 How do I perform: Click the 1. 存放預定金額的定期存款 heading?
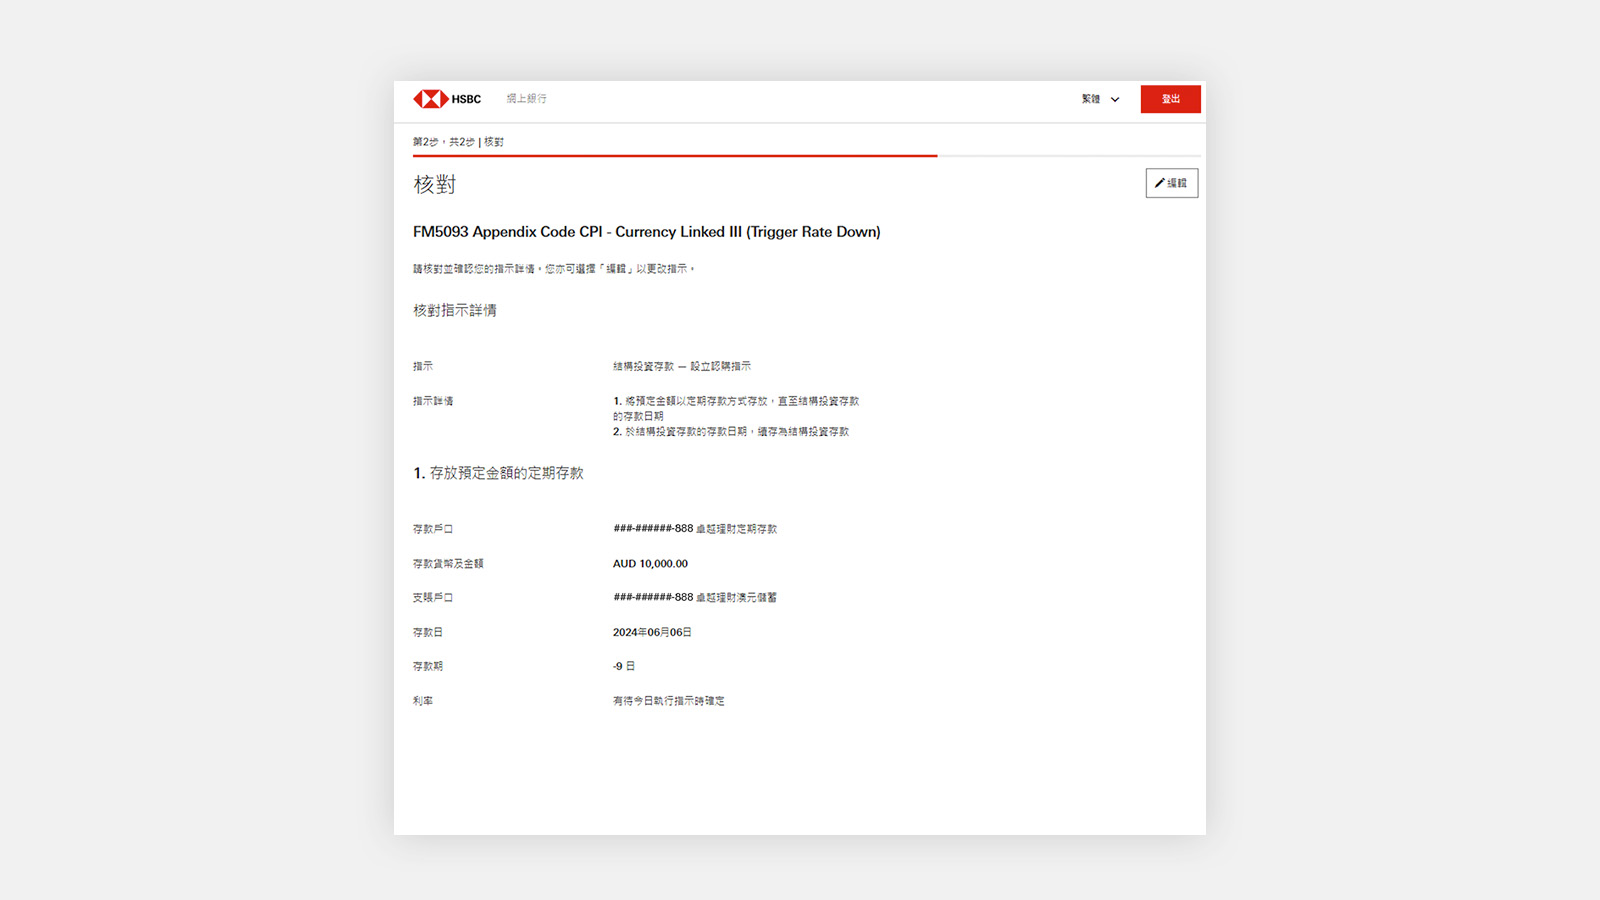click(x=498, y=473)
